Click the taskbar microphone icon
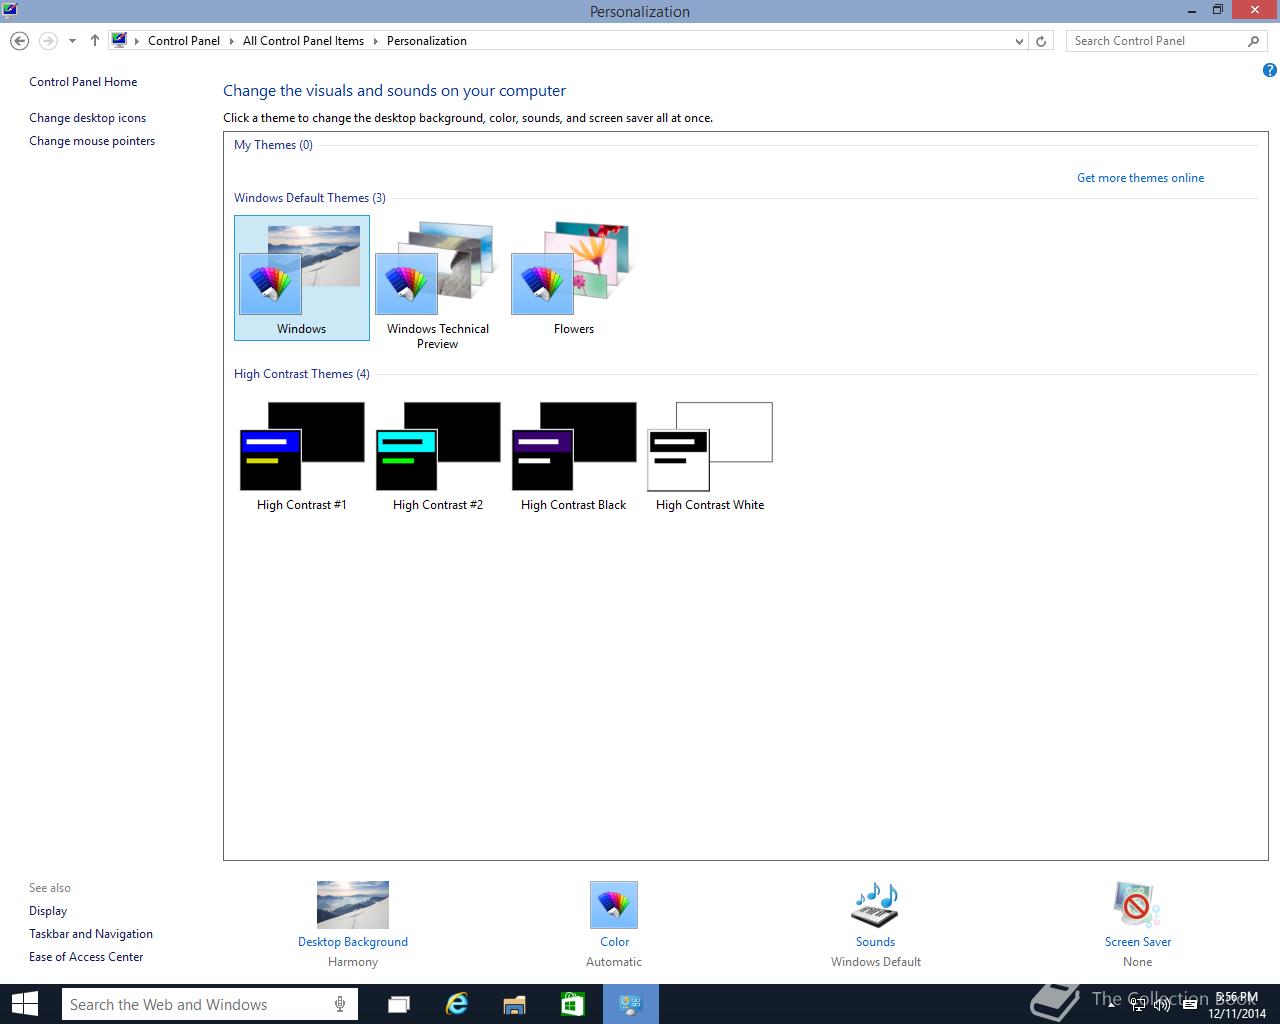The image size is (1280, 1024). [340, 1004]
